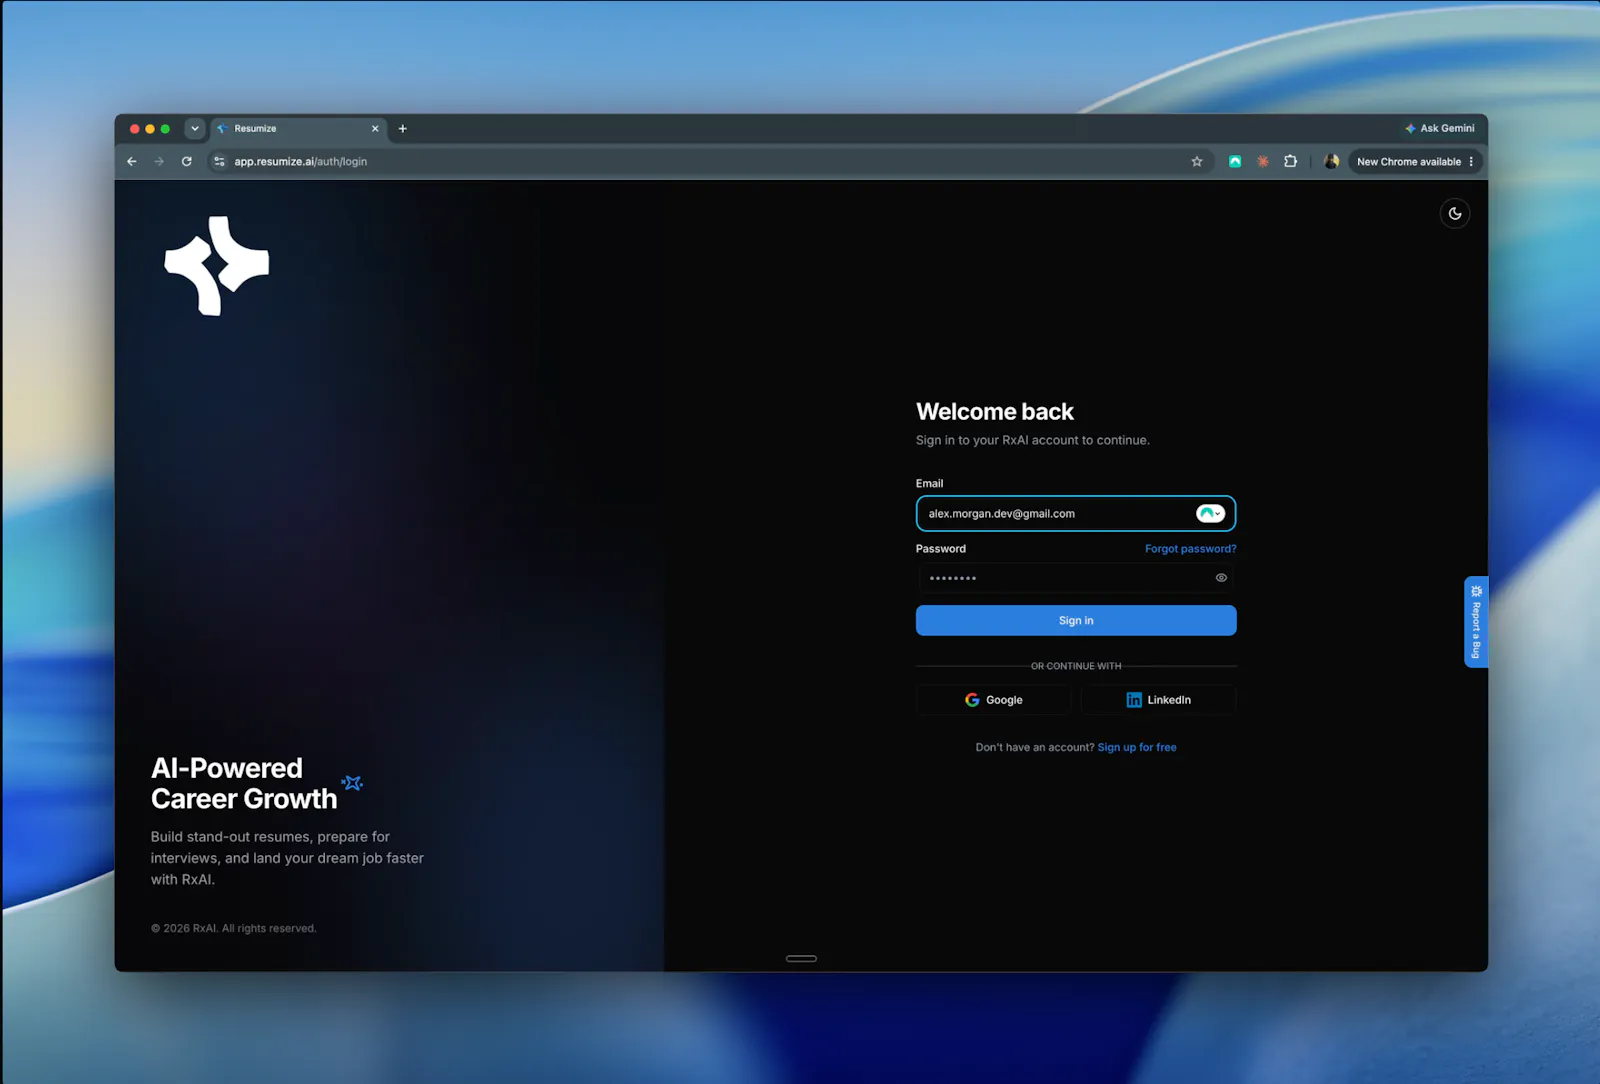Click the RxAI logo
1600x1084 pixels.
[217, 266]
